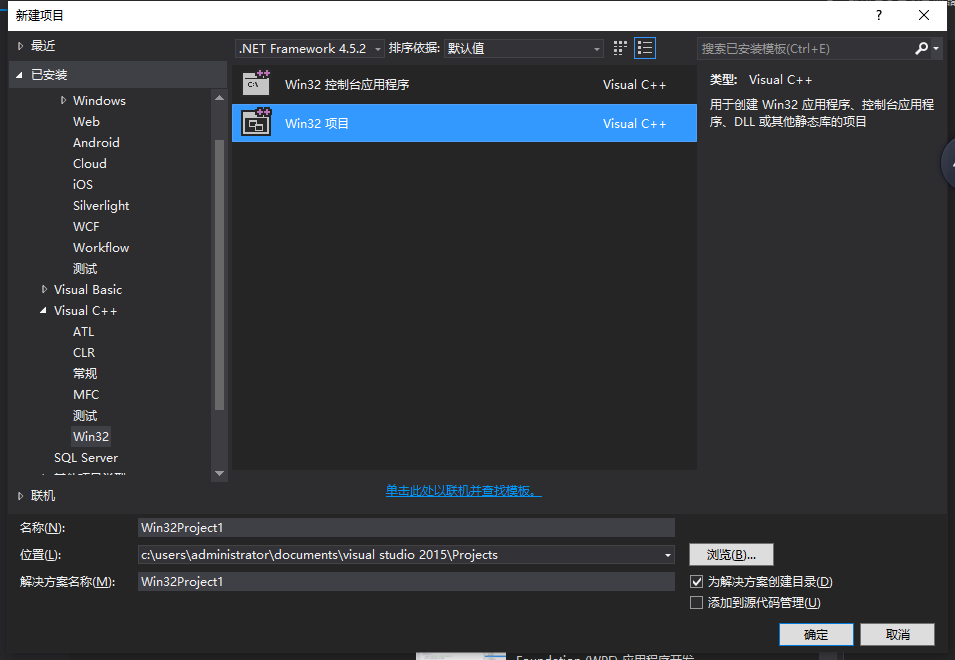Screen dimensions: 955x660
Task: Open the 单击此处以联机并查找模板 link
Action: [x=463, y=491]
